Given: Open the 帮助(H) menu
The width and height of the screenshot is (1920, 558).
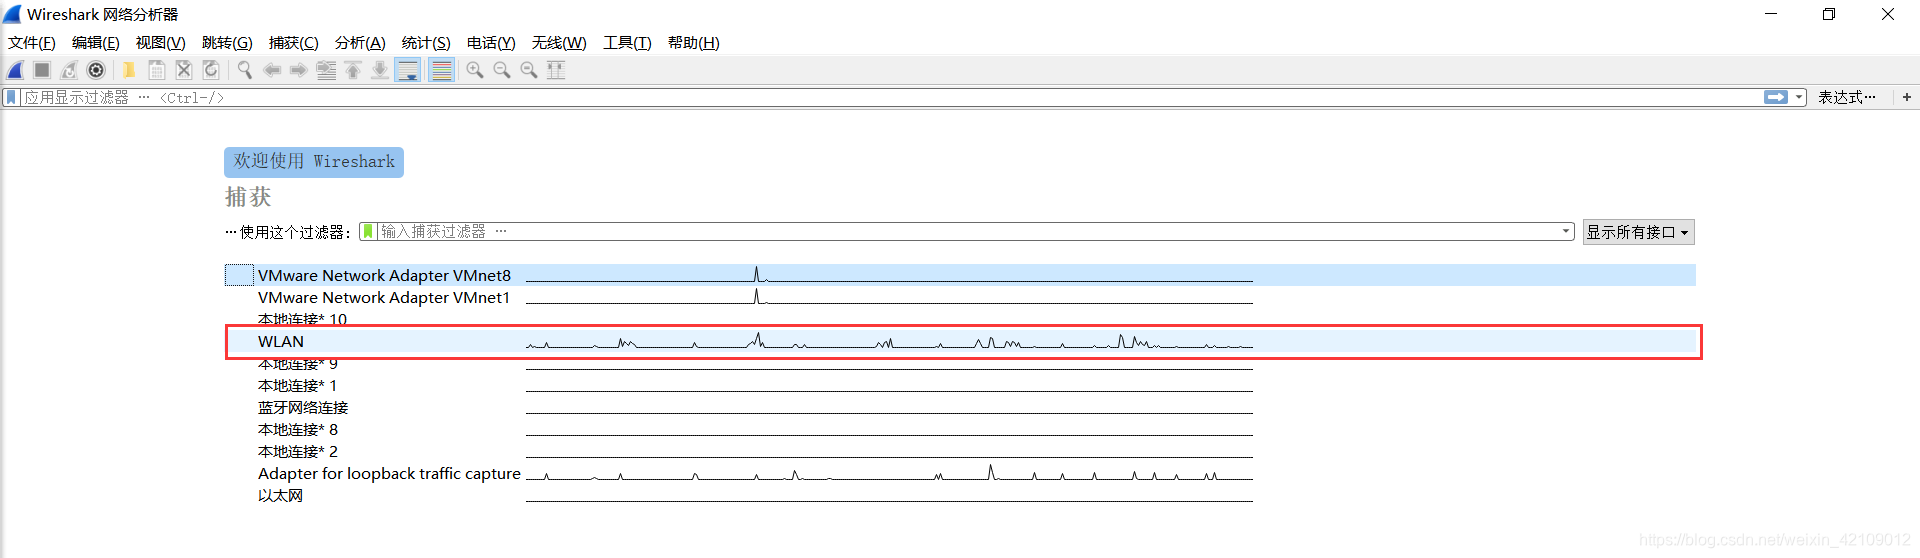Looking at the screenshot, I should [x=694, y=42].
